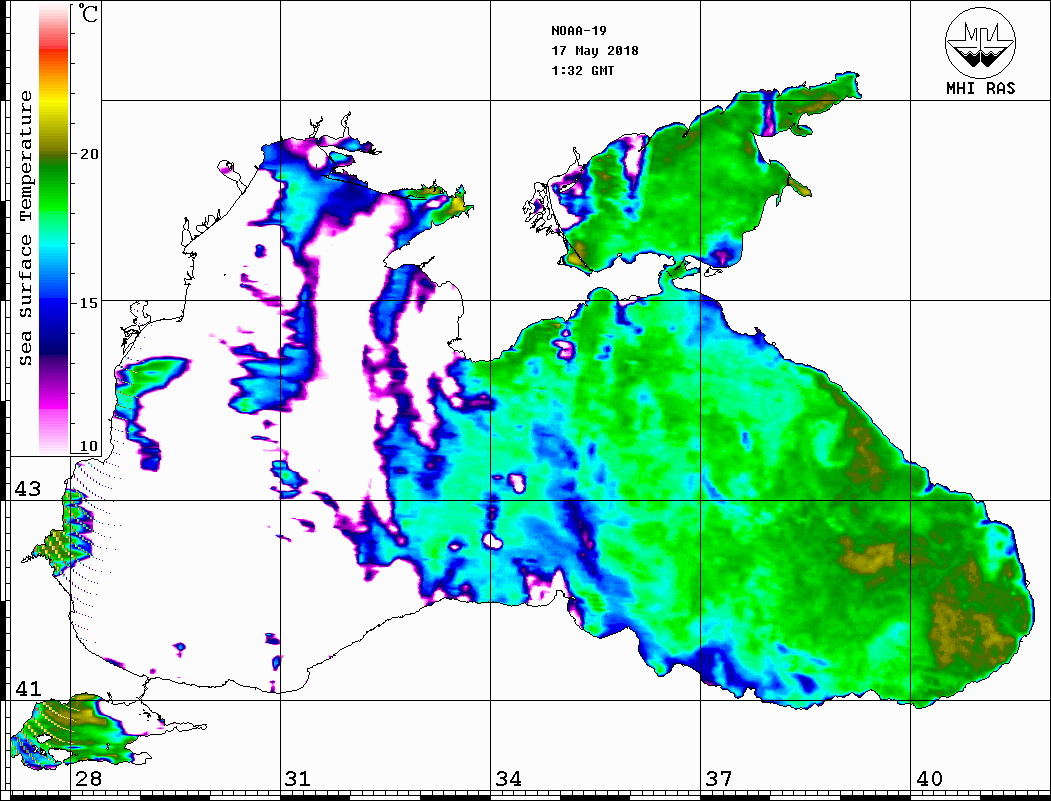
Task: Click longitude label 28
Action: 88,779
